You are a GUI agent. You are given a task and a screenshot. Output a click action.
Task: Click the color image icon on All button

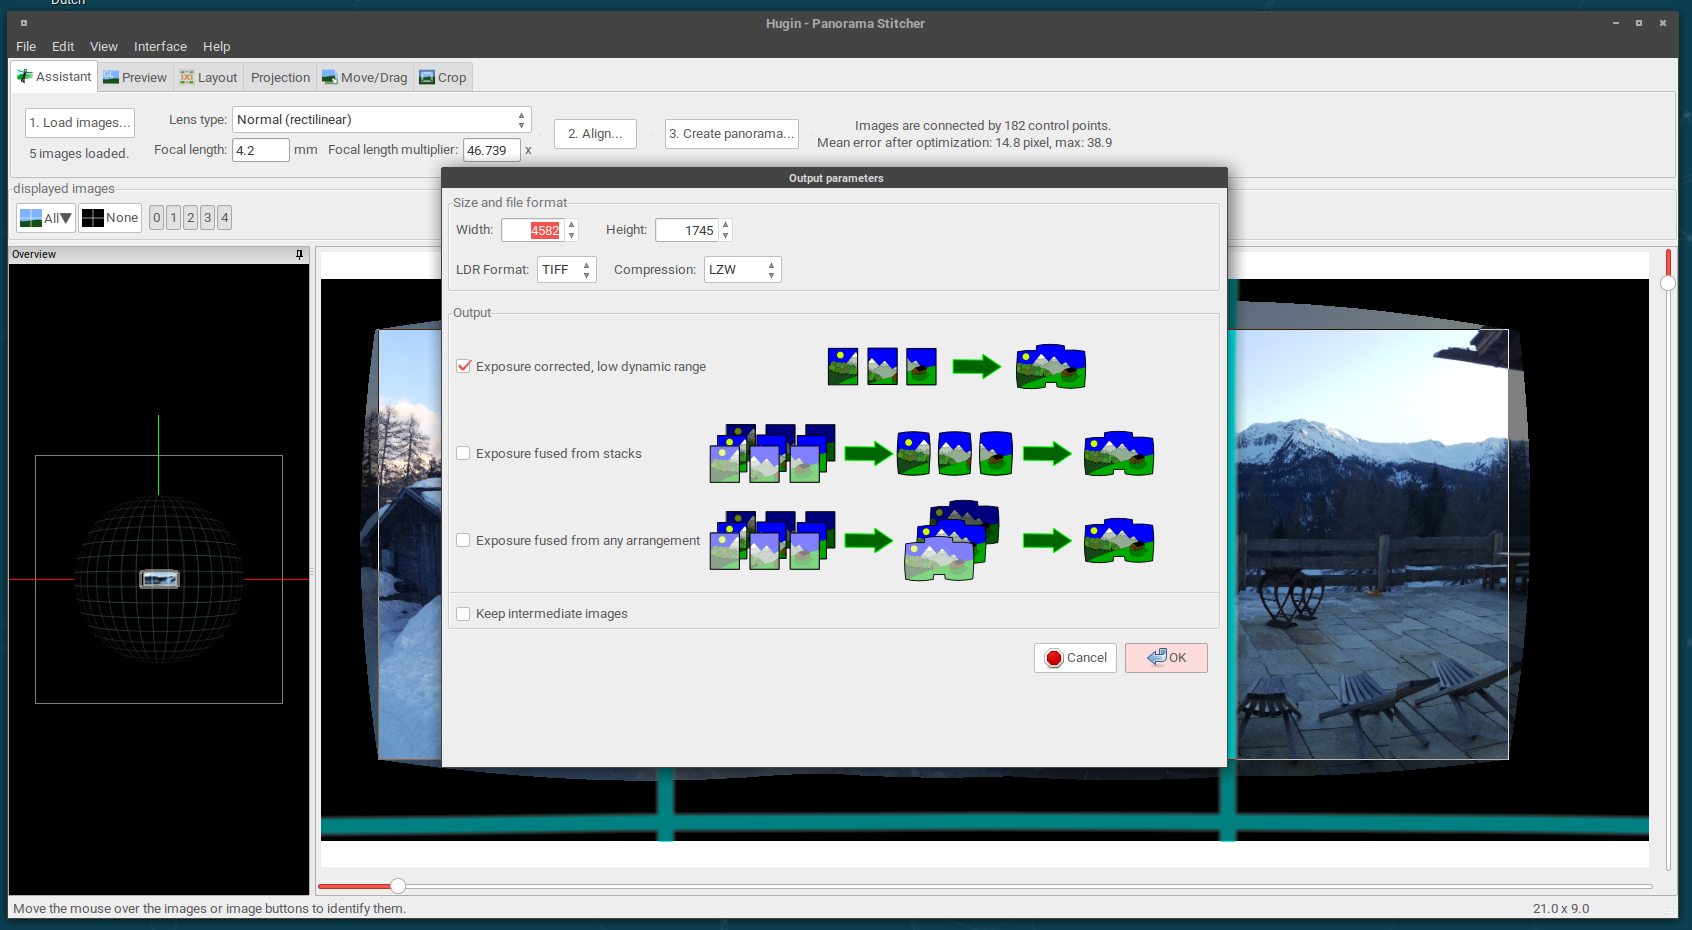pos(31,218)
